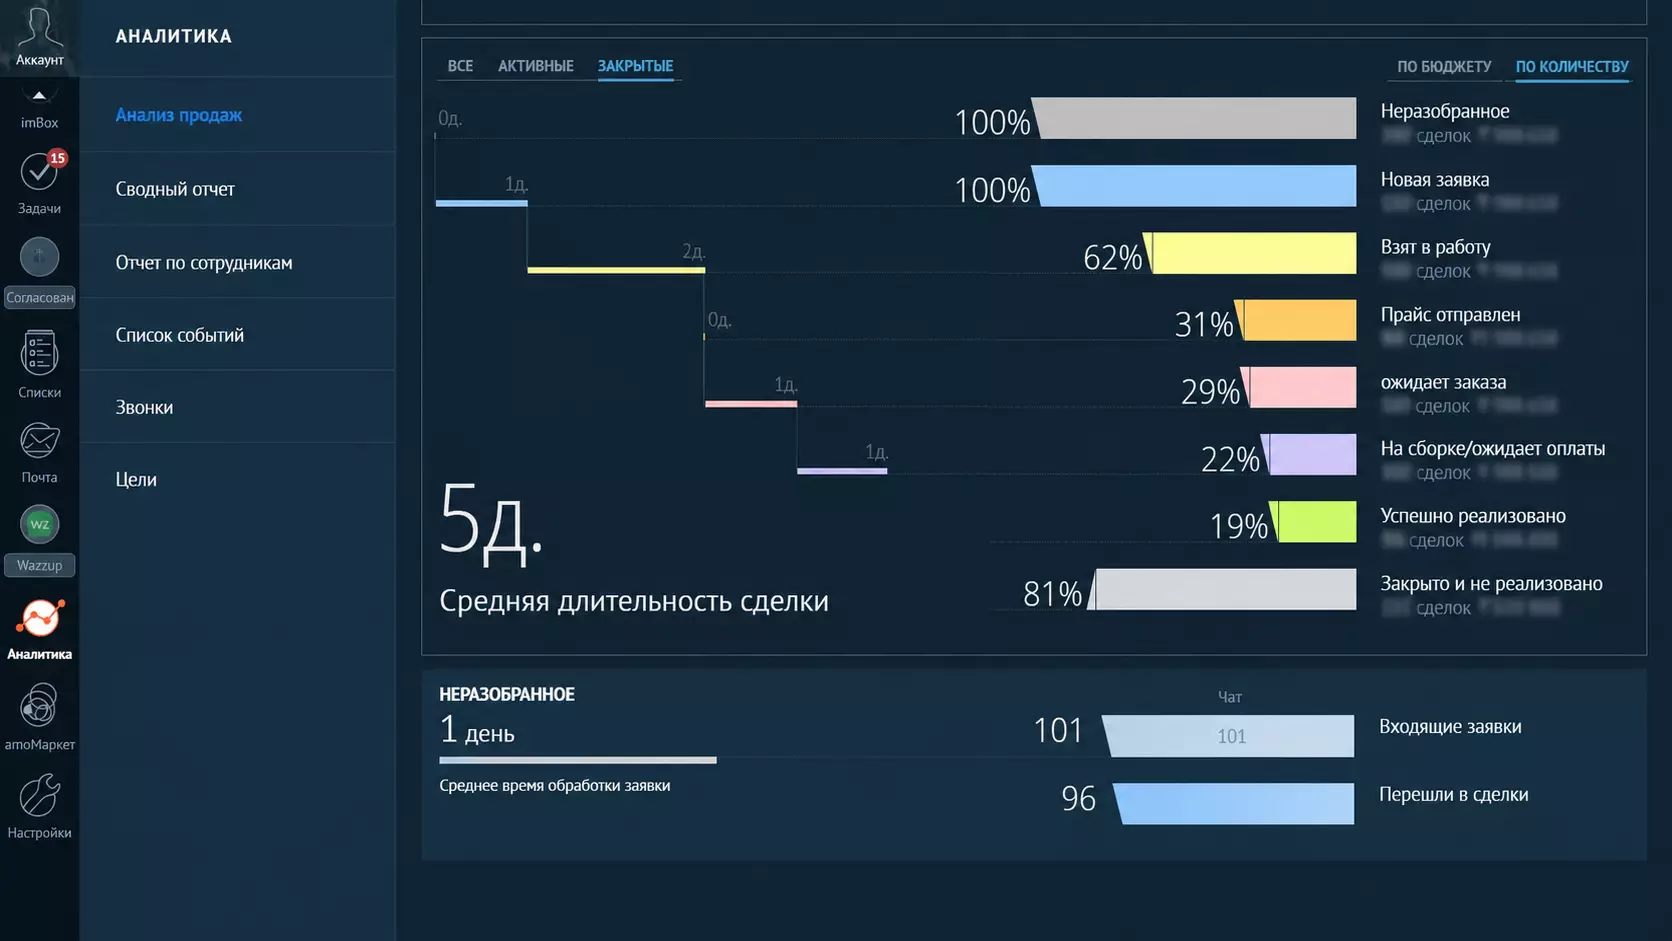
Task: Click the Входящие заявки 101 bar
Action: point(1228,736)
